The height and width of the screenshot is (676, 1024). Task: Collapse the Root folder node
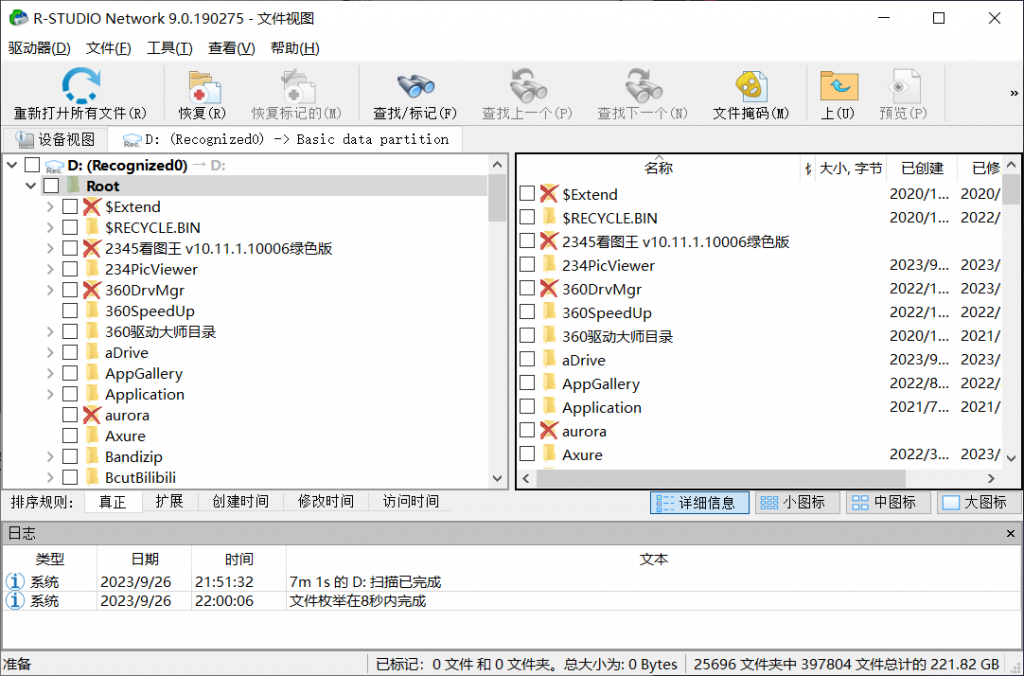click(x=31, y=186)
